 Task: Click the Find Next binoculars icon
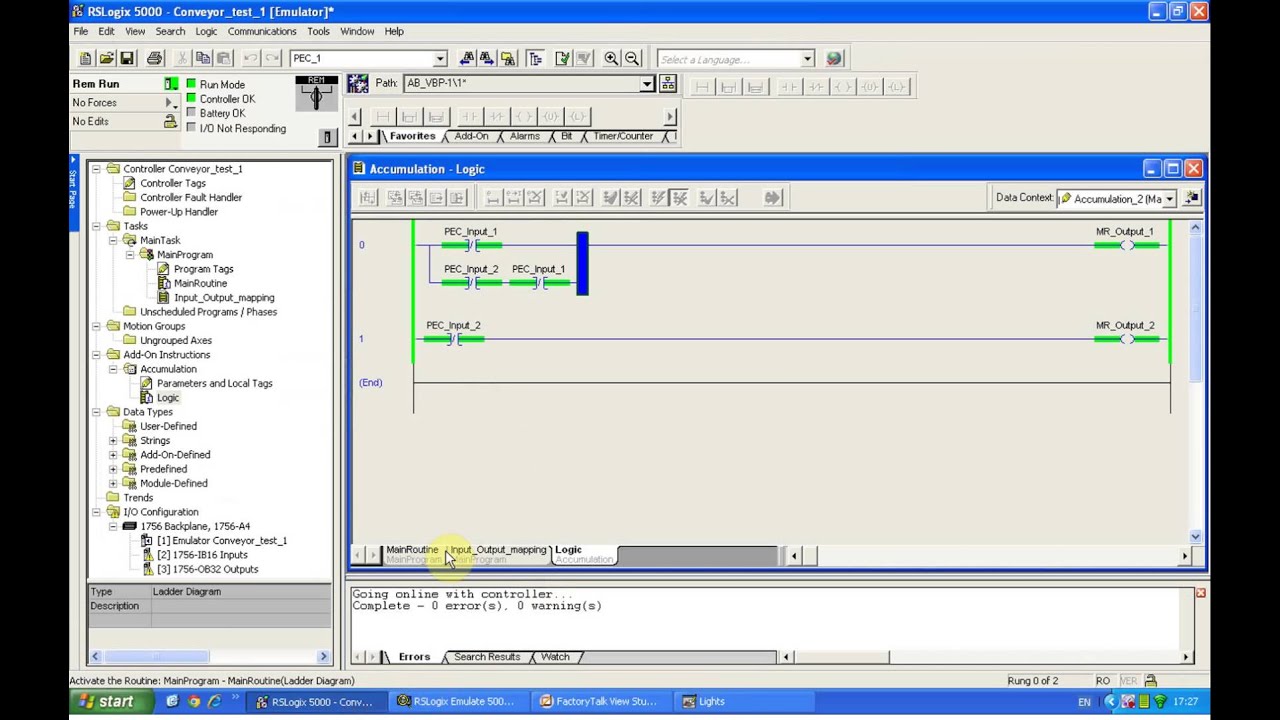pyautogui.click(x=486, y=59)
